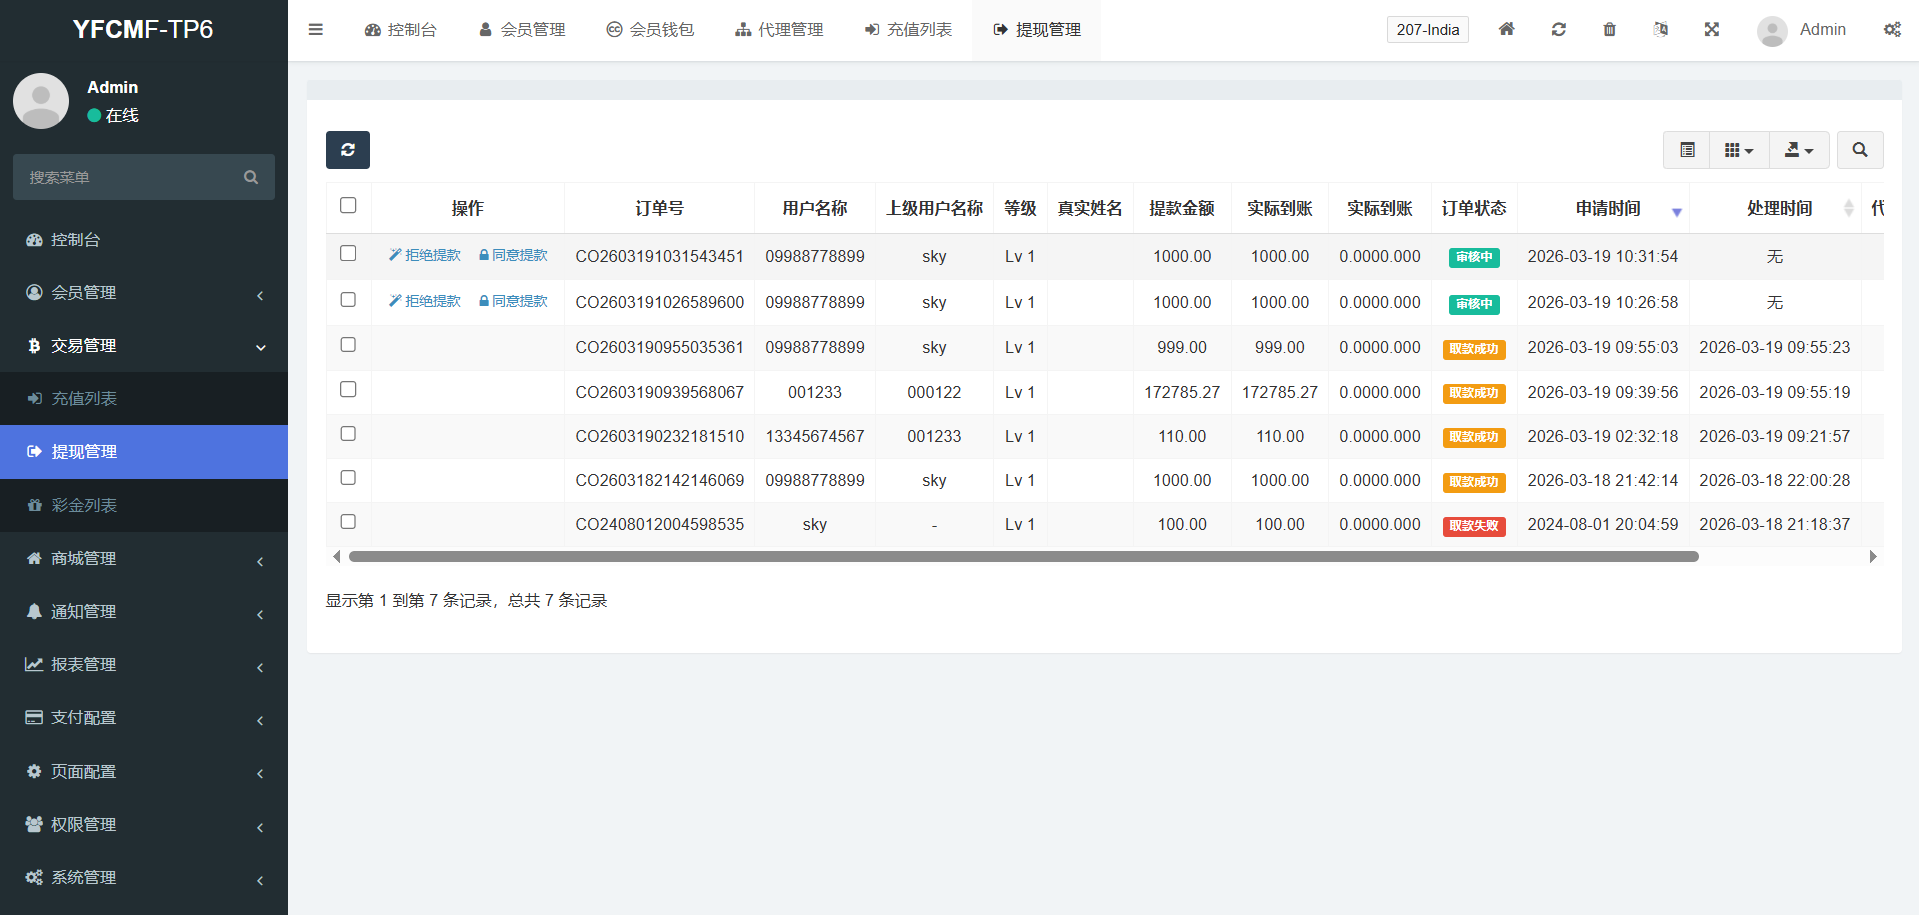This screenshot has height=915, width=1919.
Task: Open the export data dropdown
Action: tap(1799, 150)
